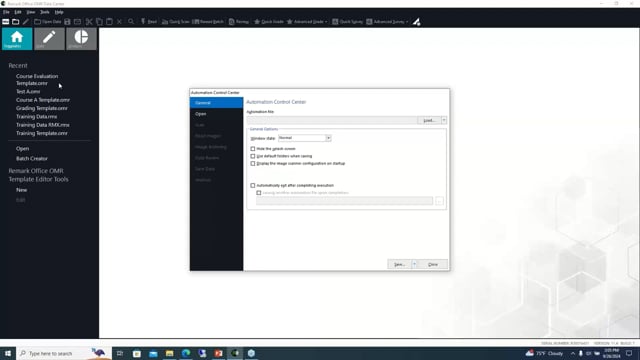Select Open tab in Automation dialog
Image resolution: width=640 pixels, height=360 pixels.
click(216, 114)
